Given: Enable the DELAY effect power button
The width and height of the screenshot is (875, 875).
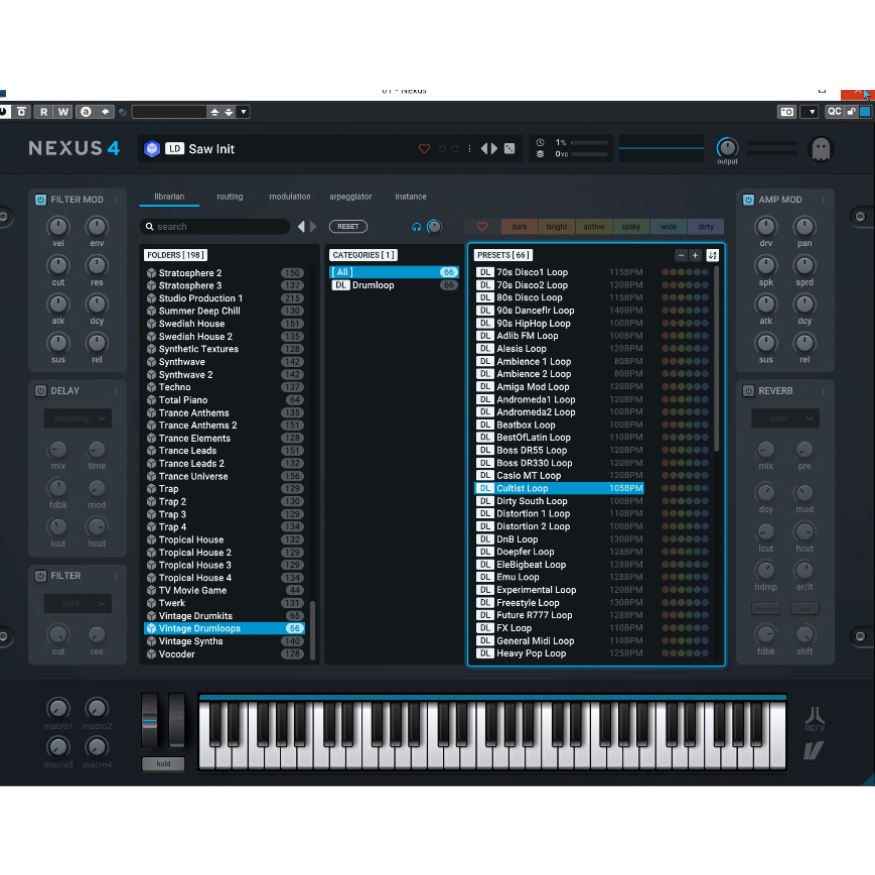Looking at the screenshot, I should (41, 391).
